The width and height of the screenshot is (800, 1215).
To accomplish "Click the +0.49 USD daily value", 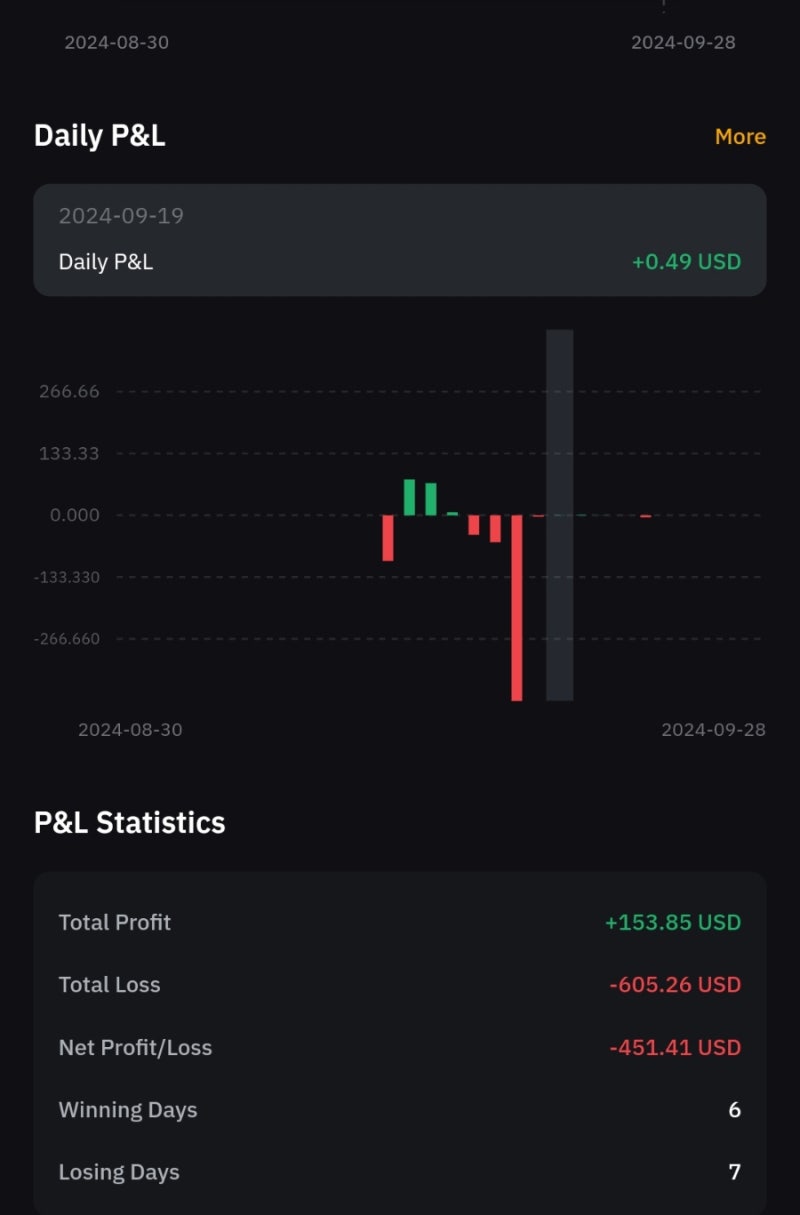I will pos(686,262).
